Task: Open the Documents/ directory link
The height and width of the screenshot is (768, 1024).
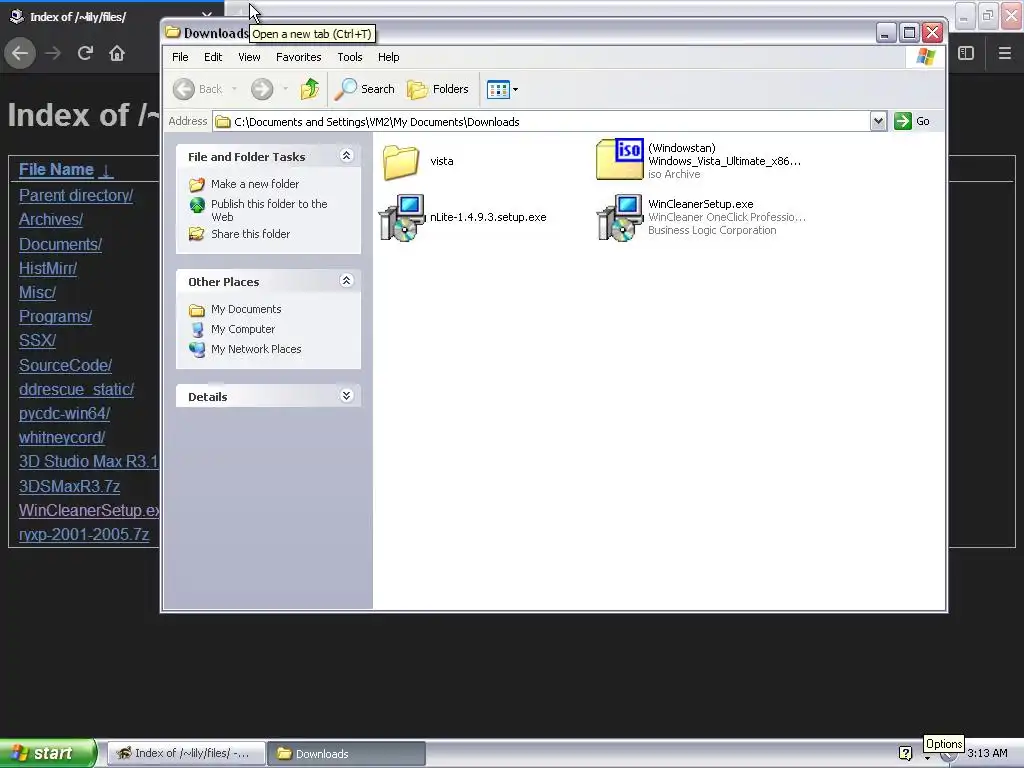Action: [60, 244]
